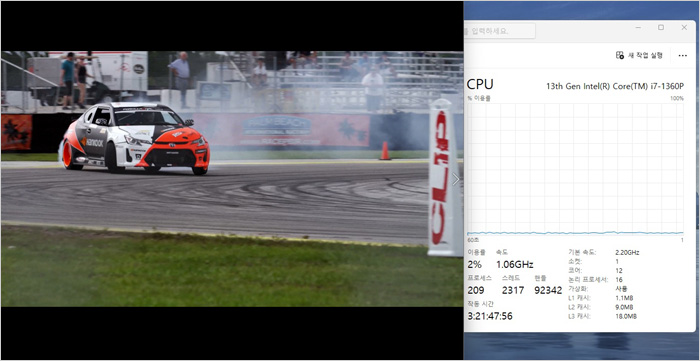Click the uptime value 3:21:47:56

pos(490,316)
